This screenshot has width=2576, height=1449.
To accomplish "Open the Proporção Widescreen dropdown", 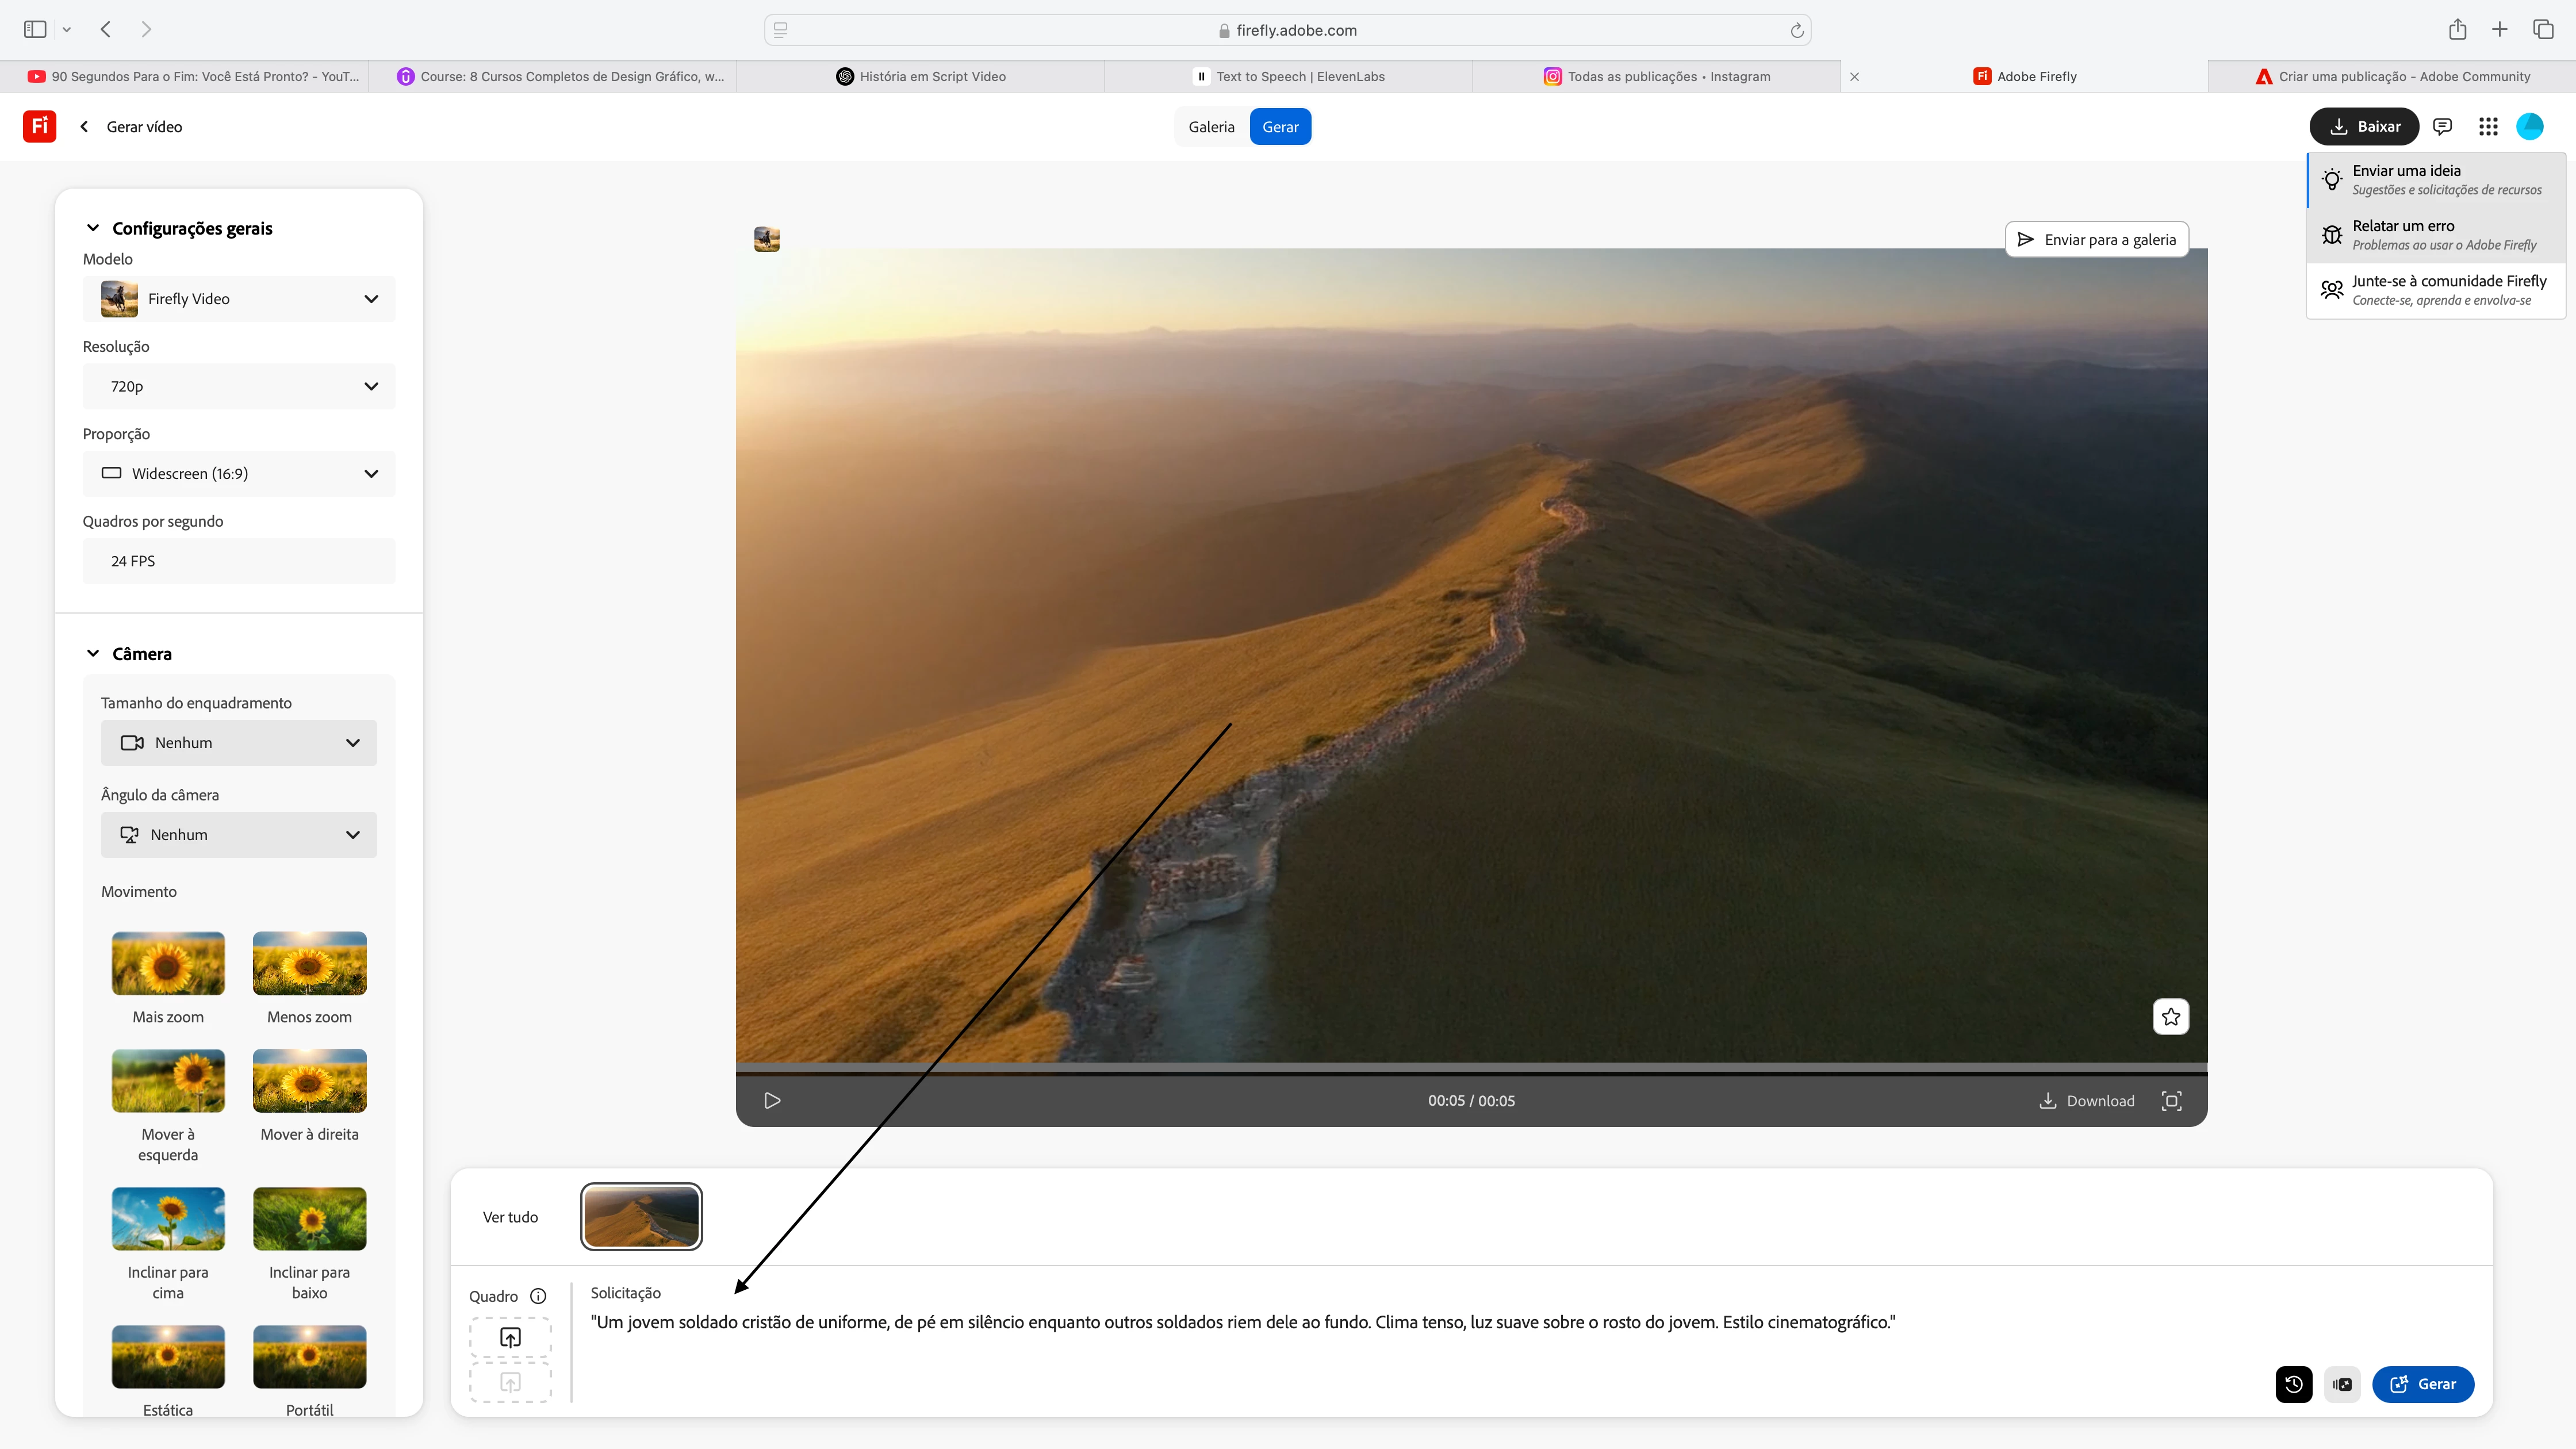I will click(x=239, y=473).
